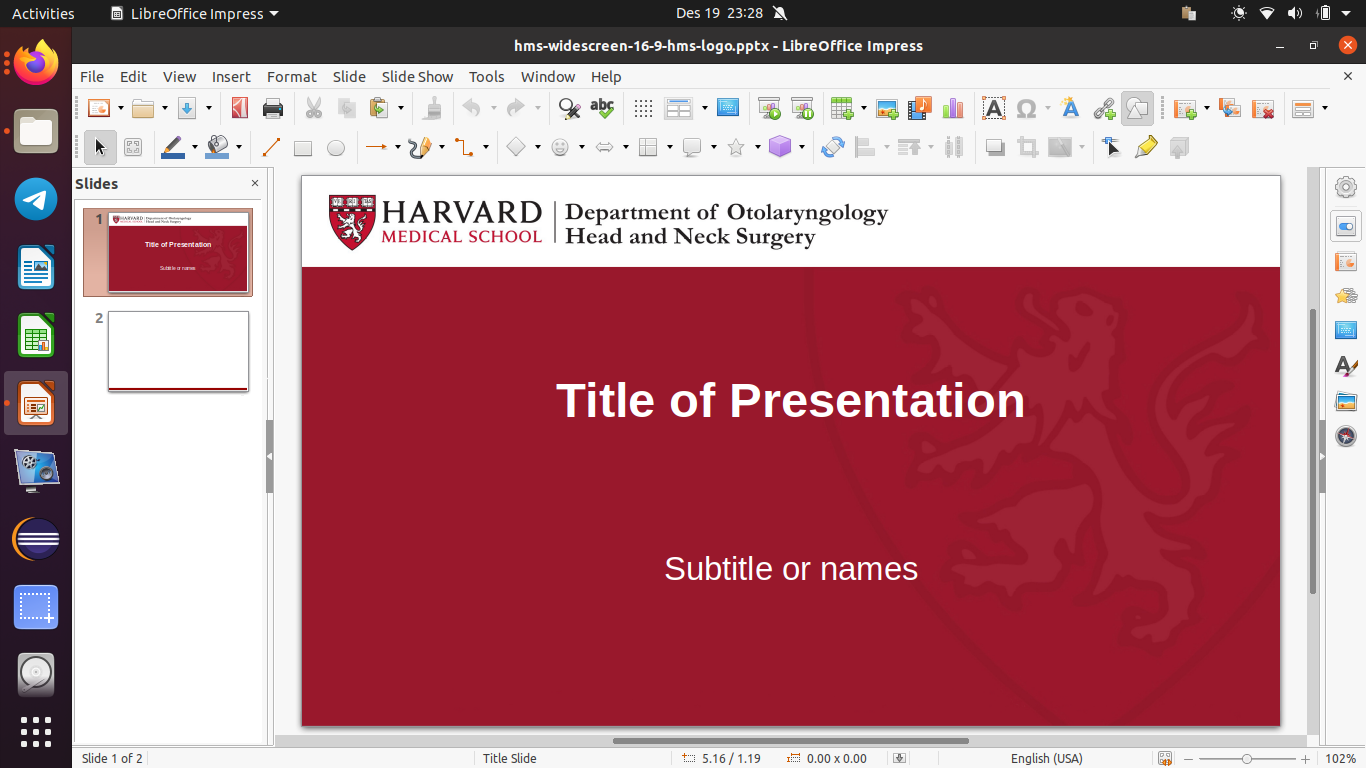Screen dimensions: 1366x768
Task: Open Find & Replace tool
Action: (x=569, y=108)
